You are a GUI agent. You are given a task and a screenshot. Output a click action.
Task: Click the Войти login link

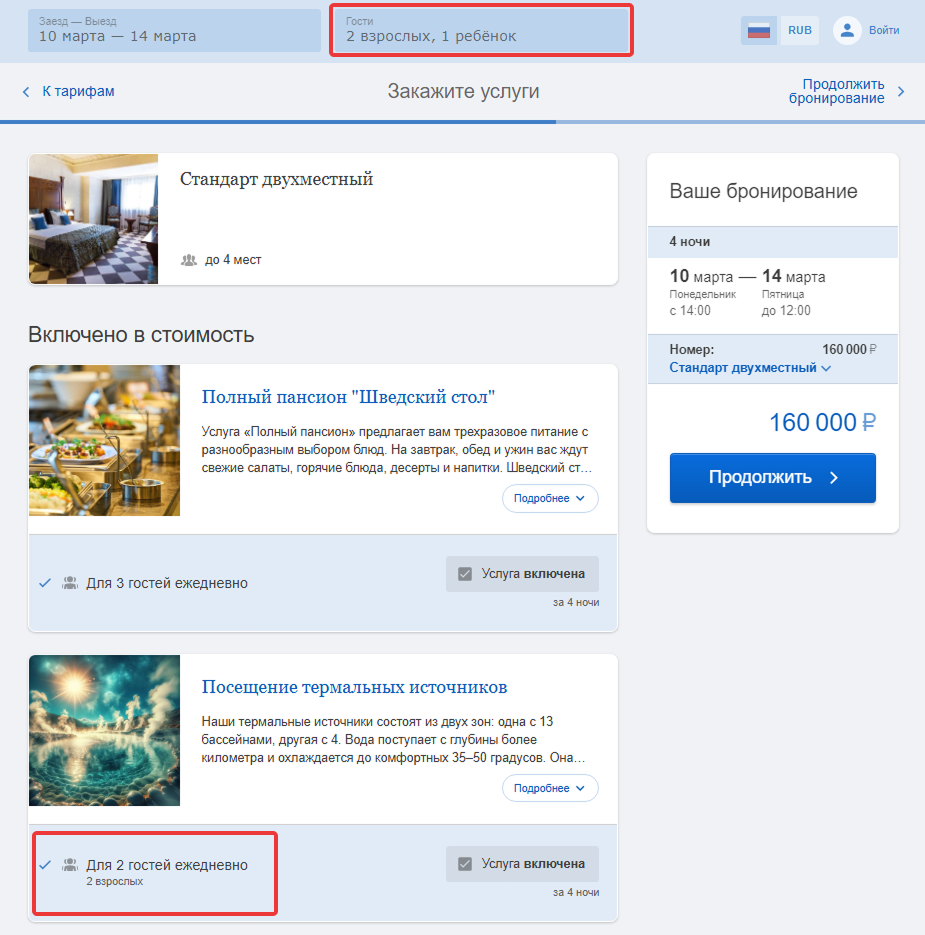884,30
